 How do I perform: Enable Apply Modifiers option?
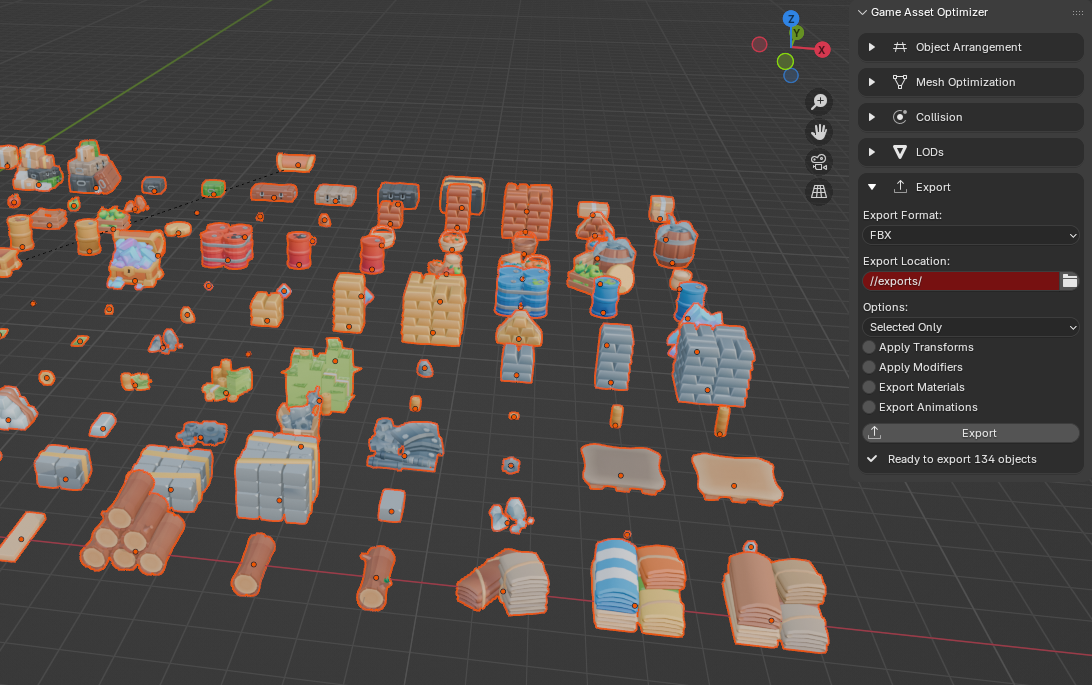click(x=869, y=367)
